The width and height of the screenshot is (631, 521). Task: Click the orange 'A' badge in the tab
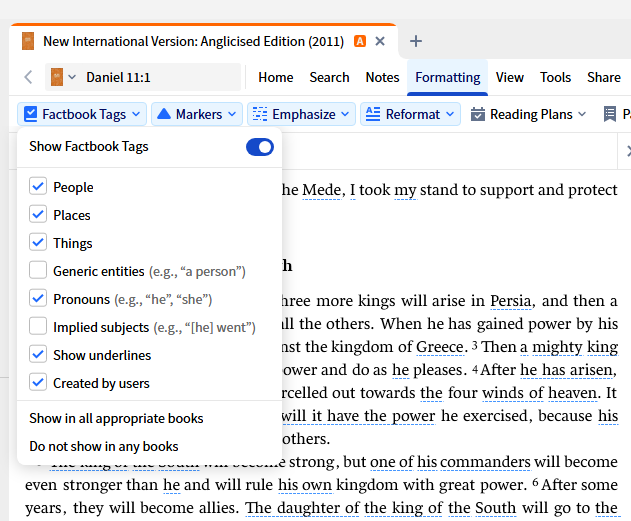coord(360,41)
